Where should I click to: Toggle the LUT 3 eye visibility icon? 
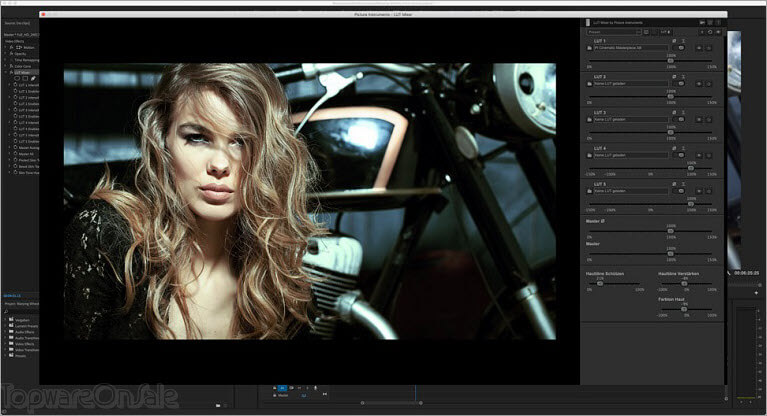pyautogui.click(x=699, y=119)
